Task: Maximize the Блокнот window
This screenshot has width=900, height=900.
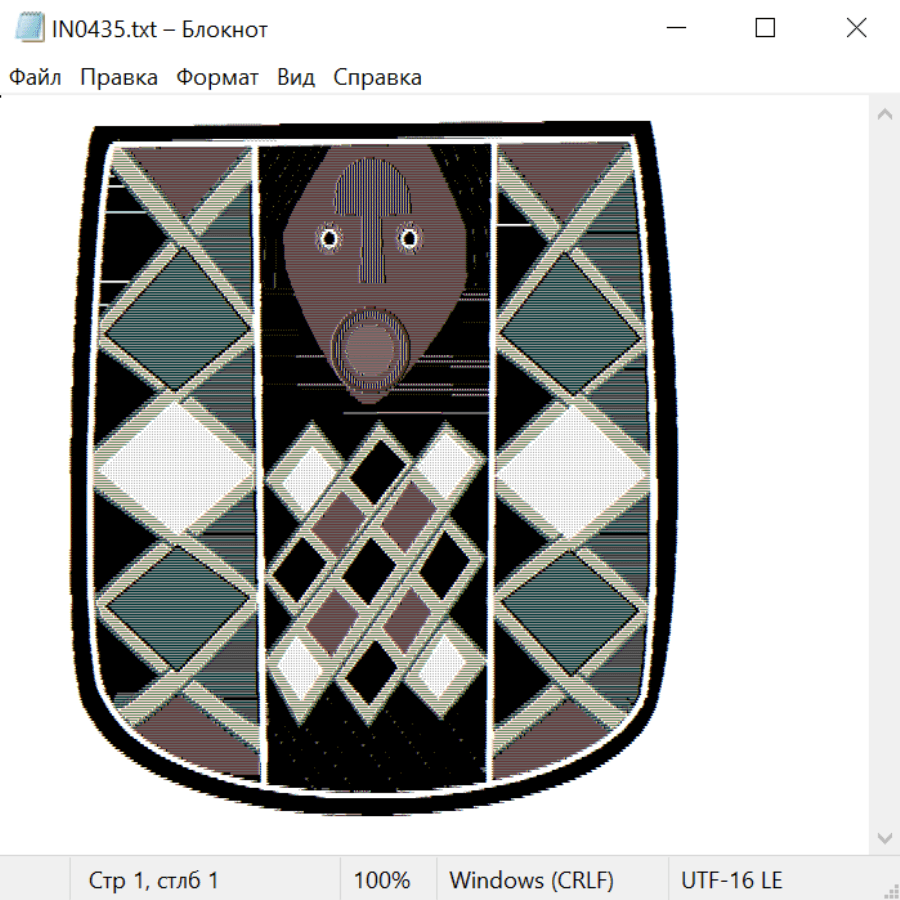Action: tap(765, 29)
